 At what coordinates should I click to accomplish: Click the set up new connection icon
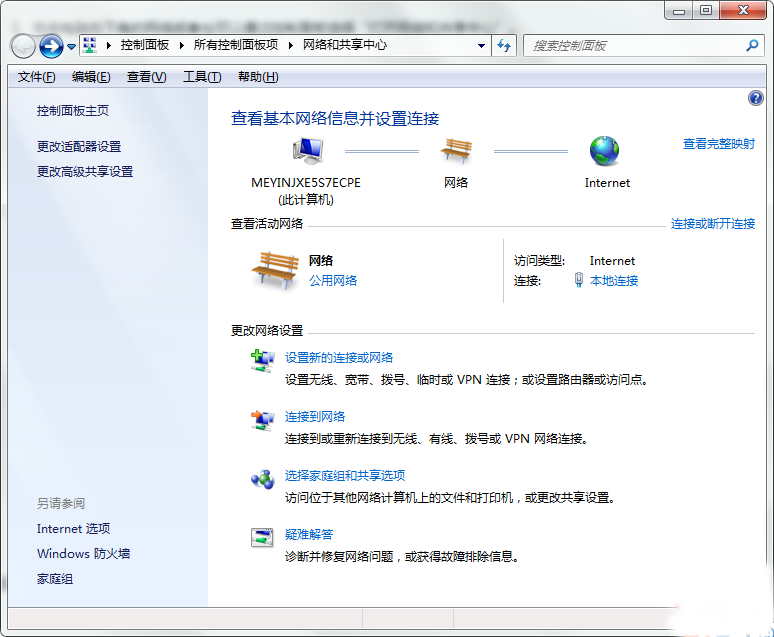pos(262,360)
